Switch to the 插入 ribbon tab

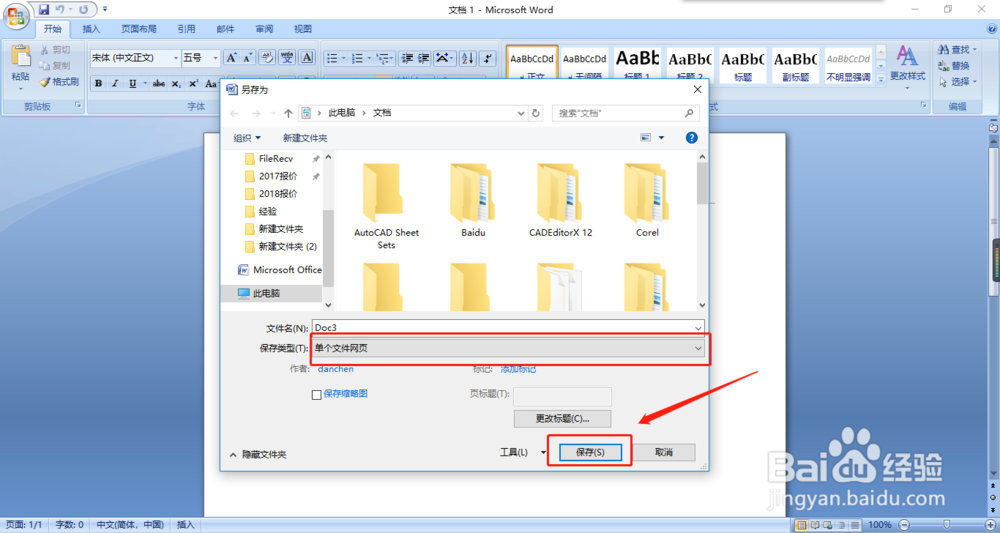point(91,29)
